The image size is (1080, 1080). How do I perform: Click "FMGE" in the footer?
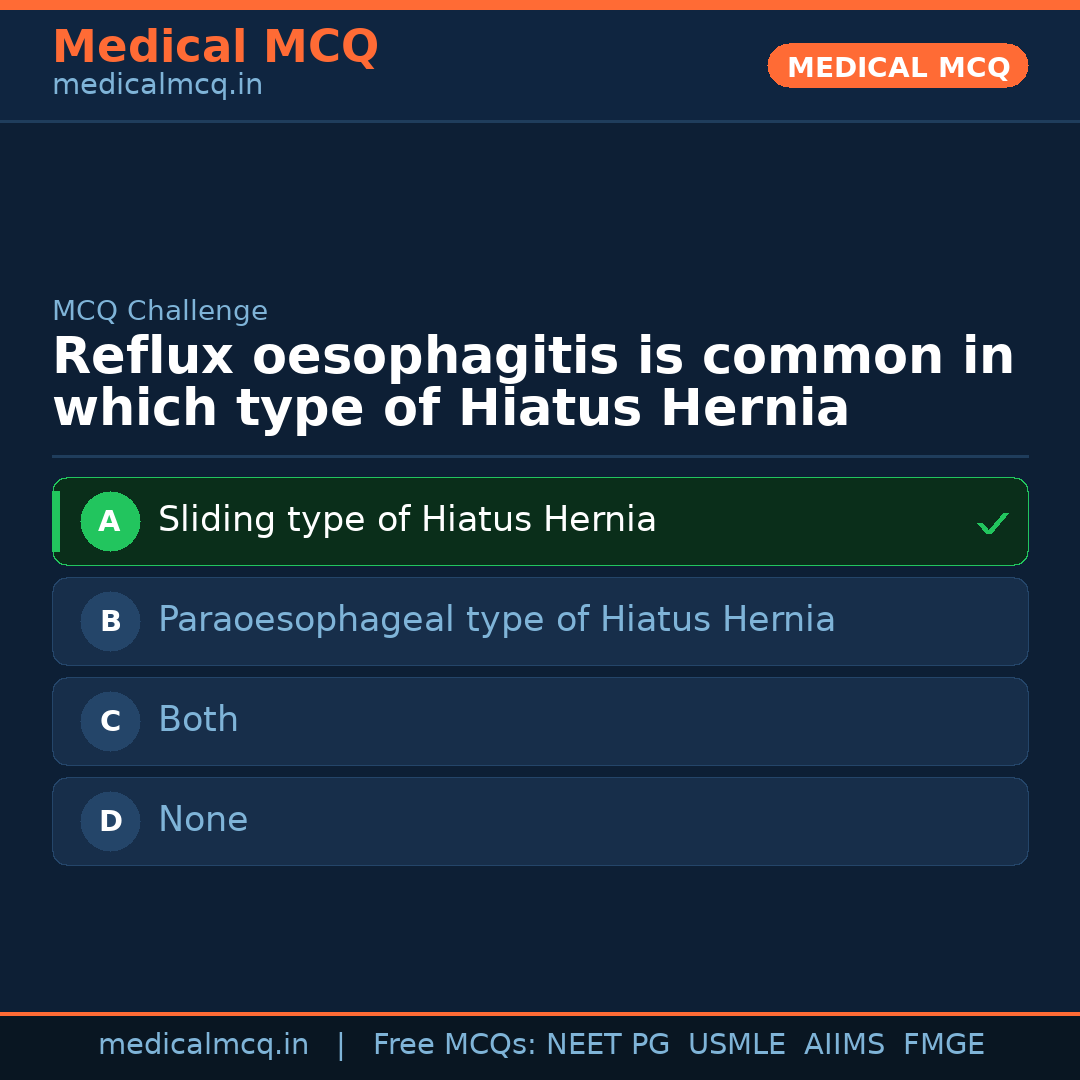click(943, 1045)
